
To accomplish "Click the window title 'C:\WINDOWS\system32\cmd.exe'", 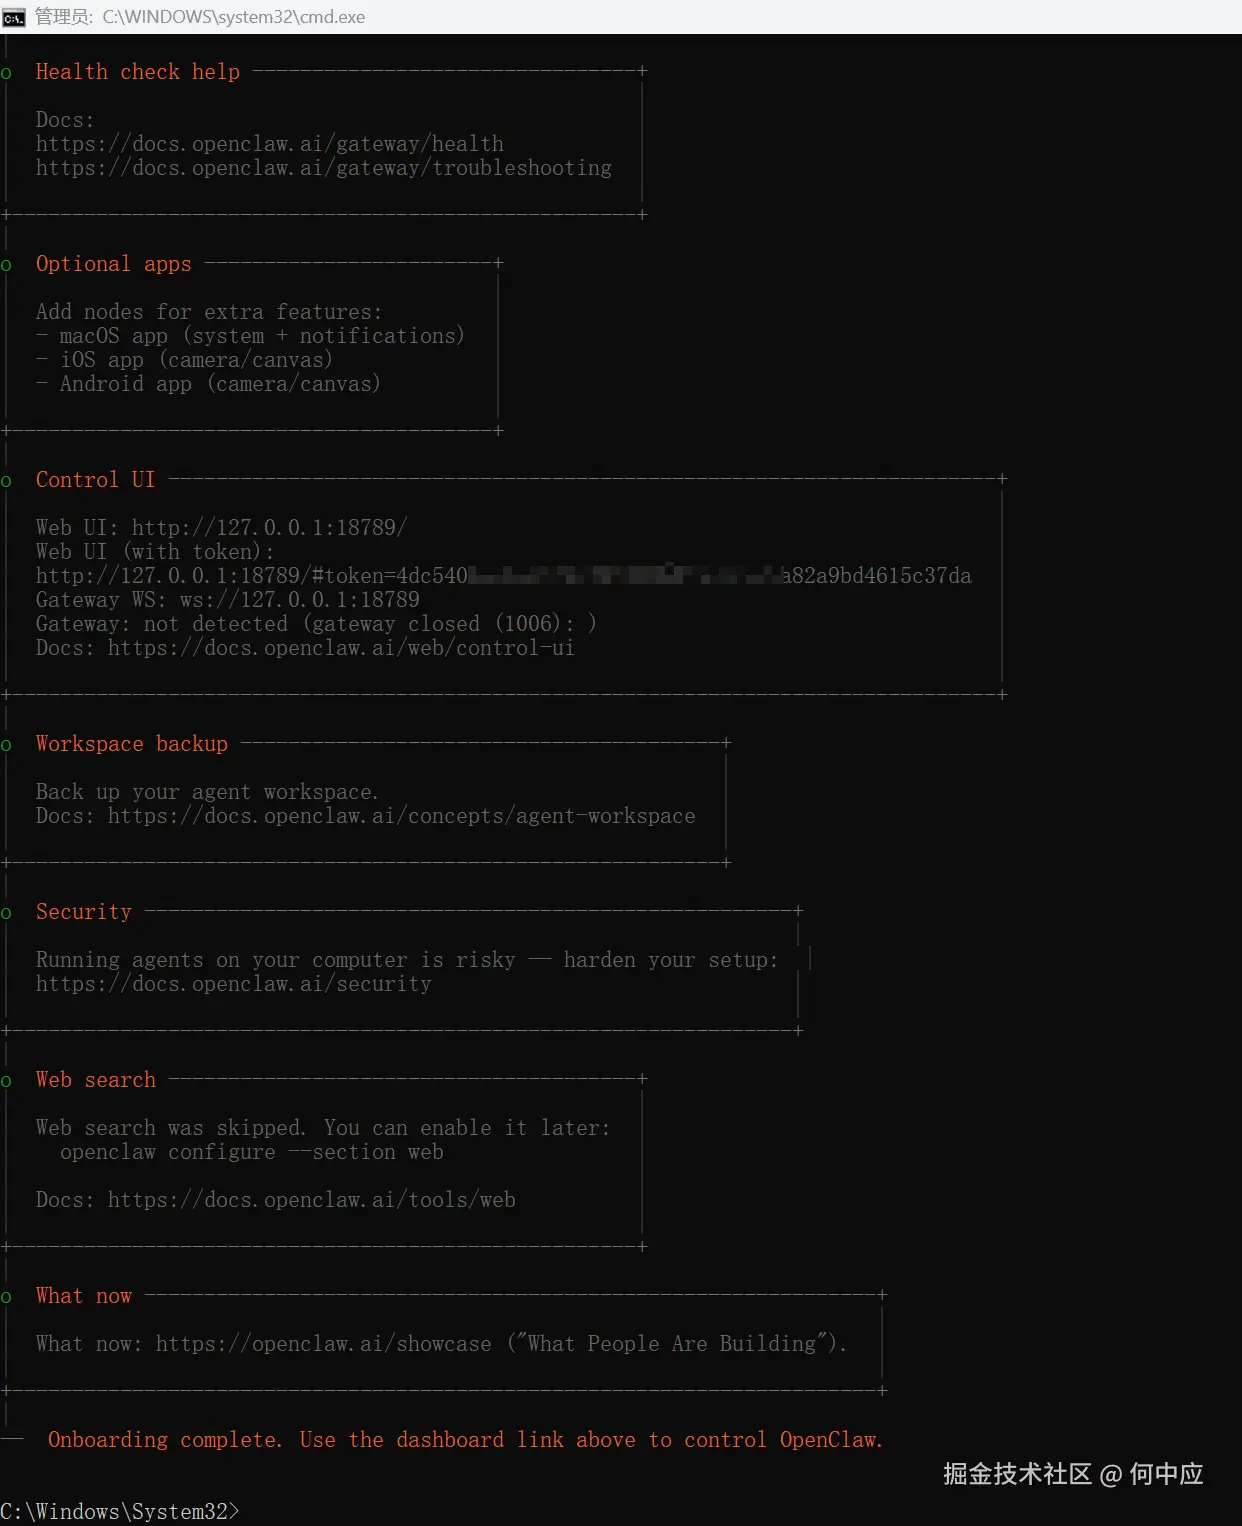I will pyautogui.click(x=234, y=17).
